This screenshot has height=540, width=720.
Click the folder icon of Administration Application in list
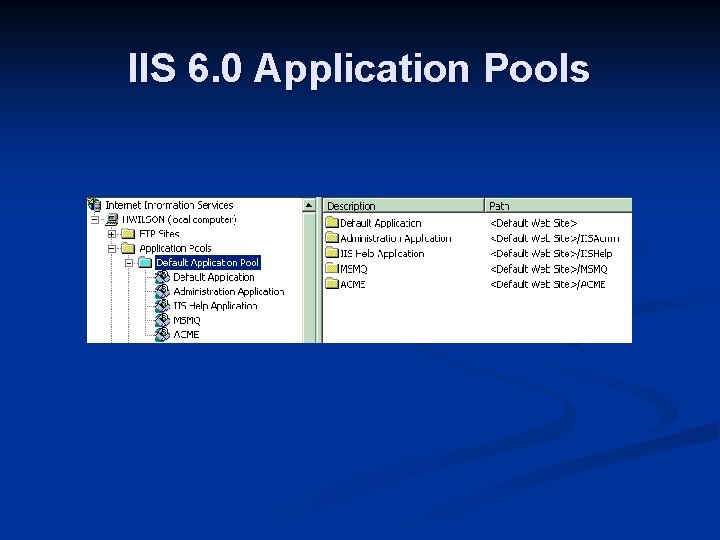tap(332, 238)
